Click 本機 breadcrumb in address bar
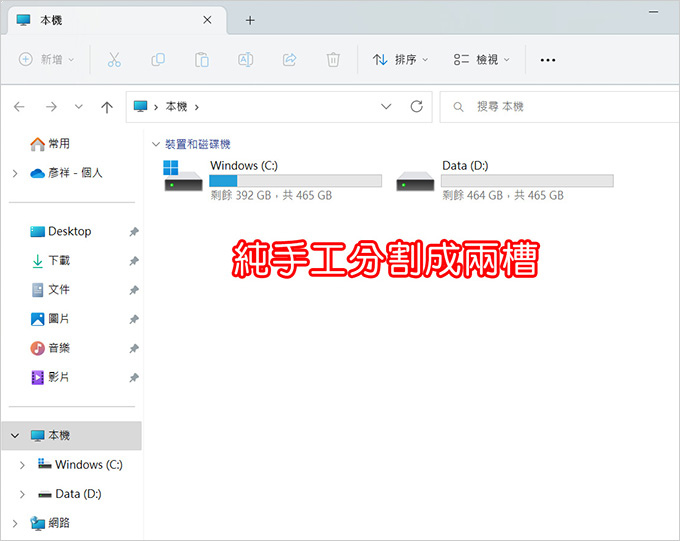The image size is (680, 541). [176, 107]
